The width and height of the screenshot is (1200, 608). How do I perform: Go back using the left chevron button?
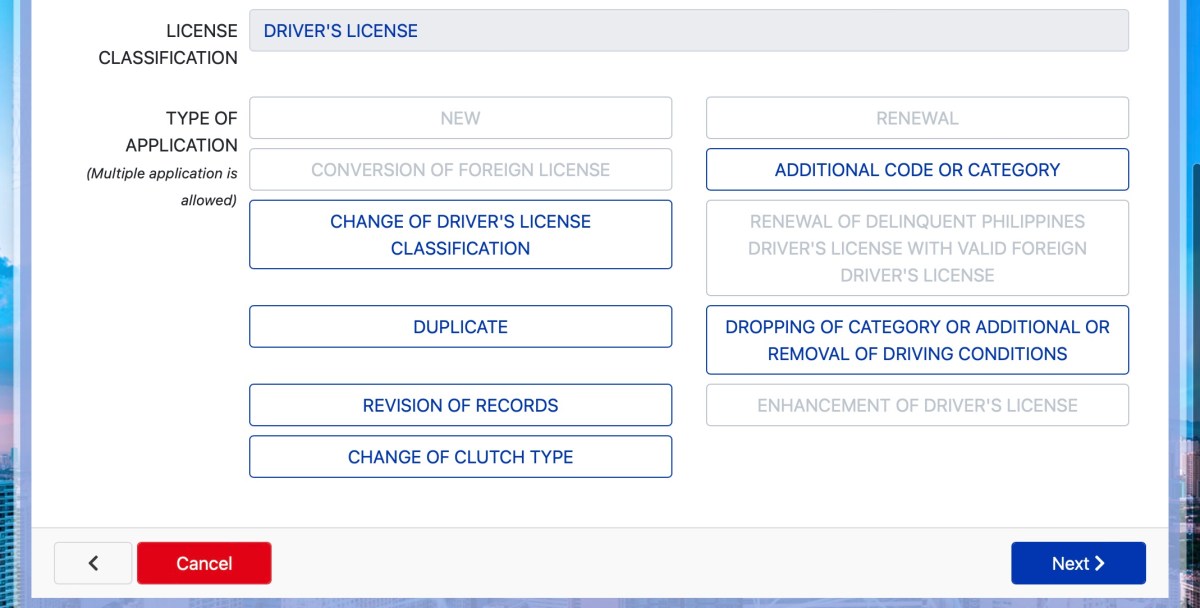tap(93, 563)
